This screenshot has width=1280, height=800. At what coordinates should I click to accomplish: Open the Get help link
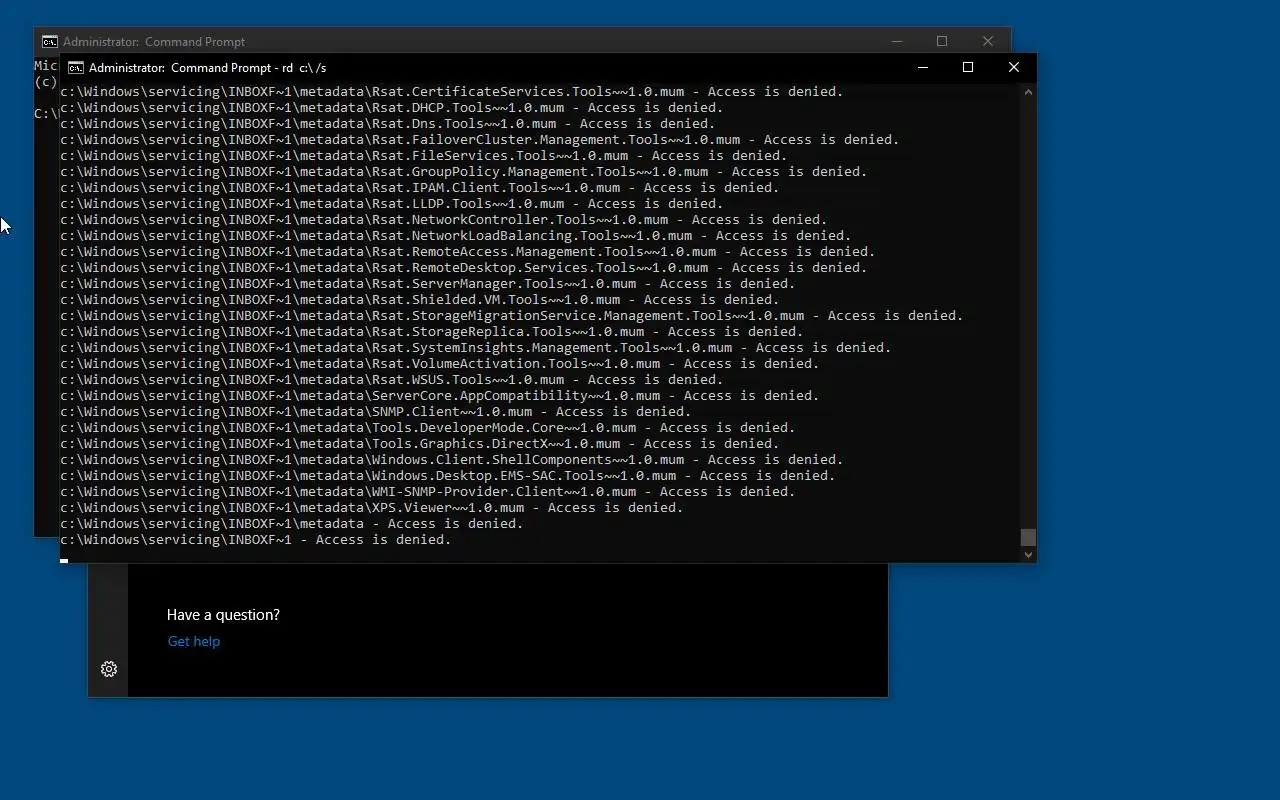194,641
